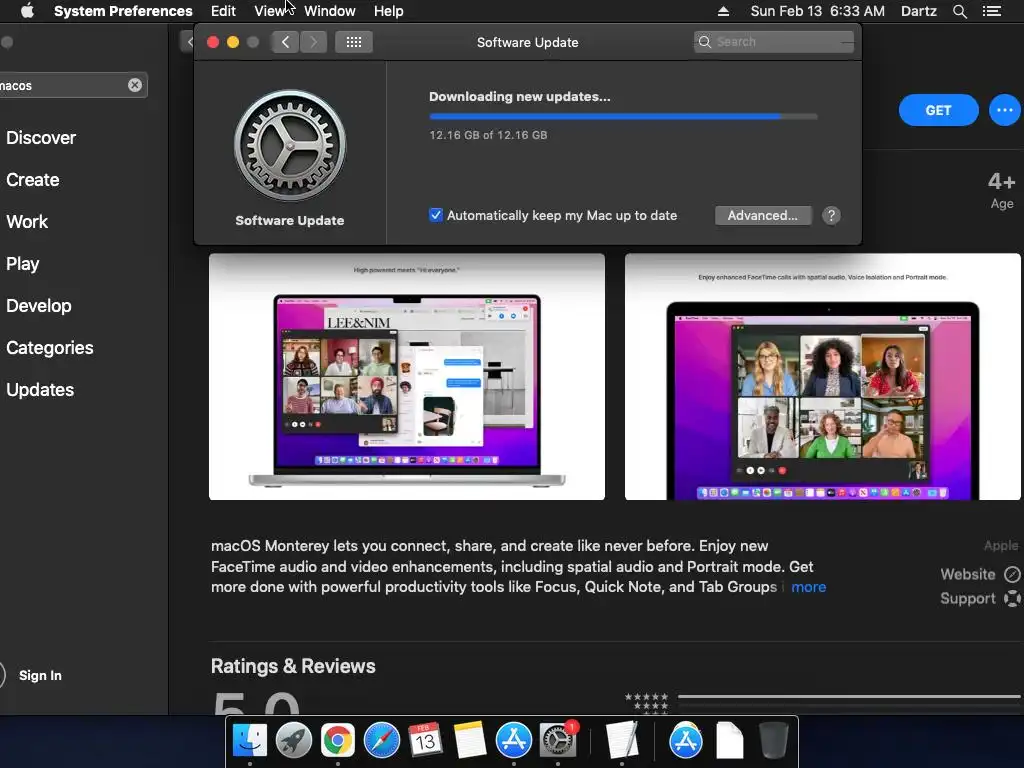
Task: Open the Apple menu
Action: pyautogui.click(x=27, y=11)
